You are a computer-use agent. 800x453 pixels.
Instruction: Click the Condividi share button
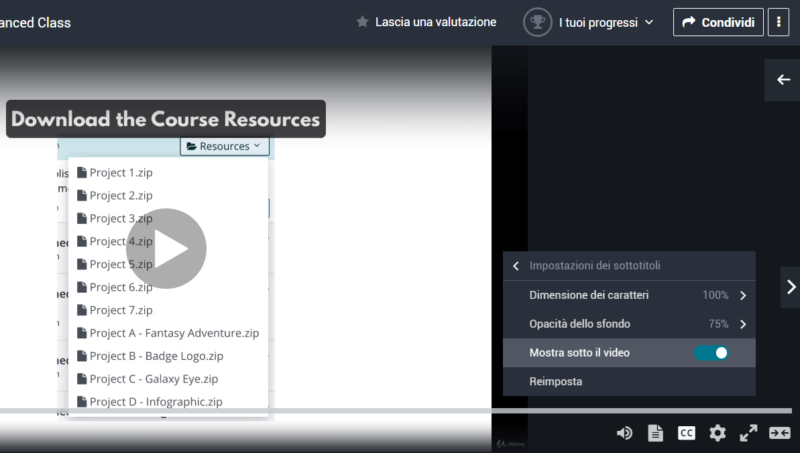(x=718, y=22)
